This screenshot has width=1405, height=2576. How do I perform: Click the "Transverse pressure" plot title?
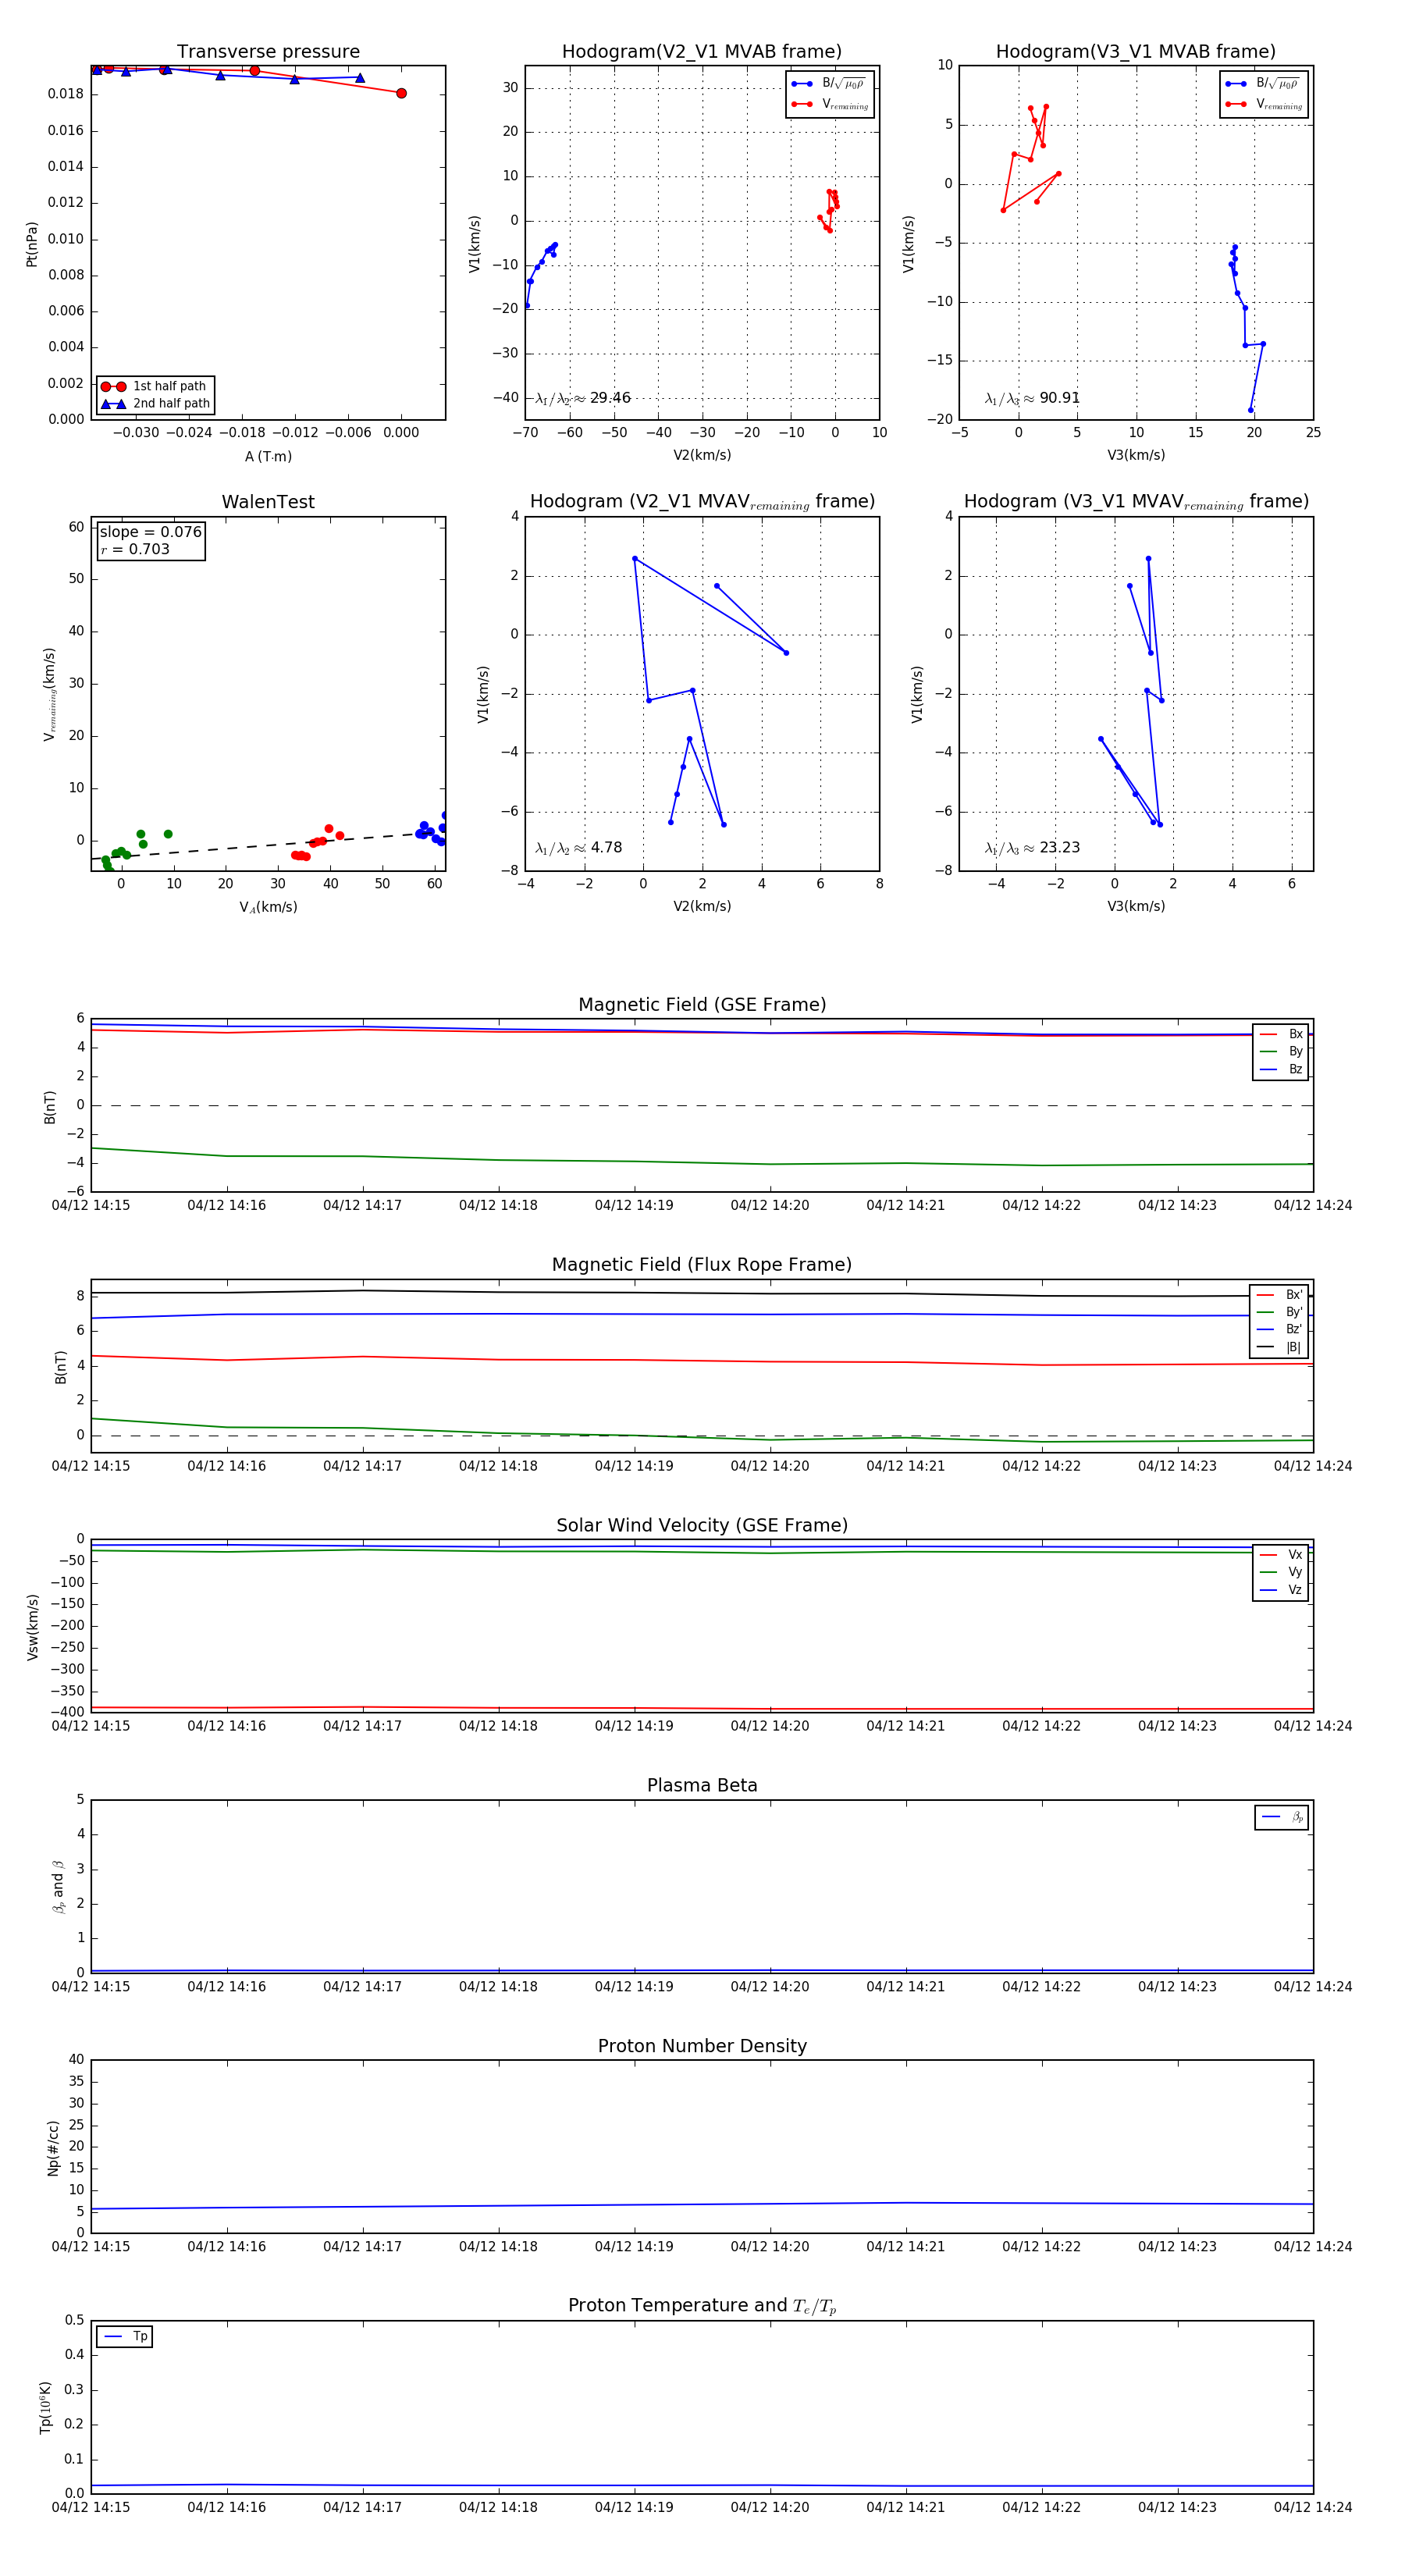[268, 51]
